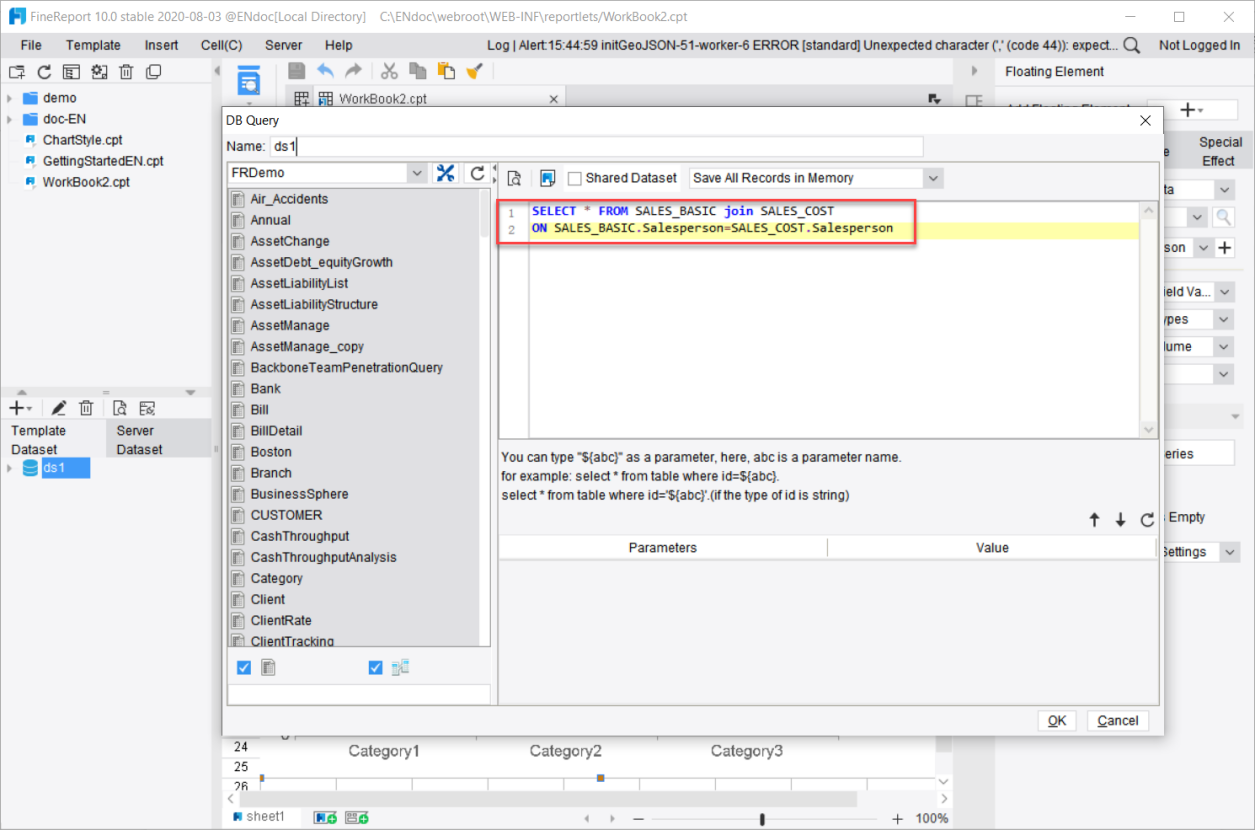
Task: Click the zoom out minus button
Action: pos(639,819)
